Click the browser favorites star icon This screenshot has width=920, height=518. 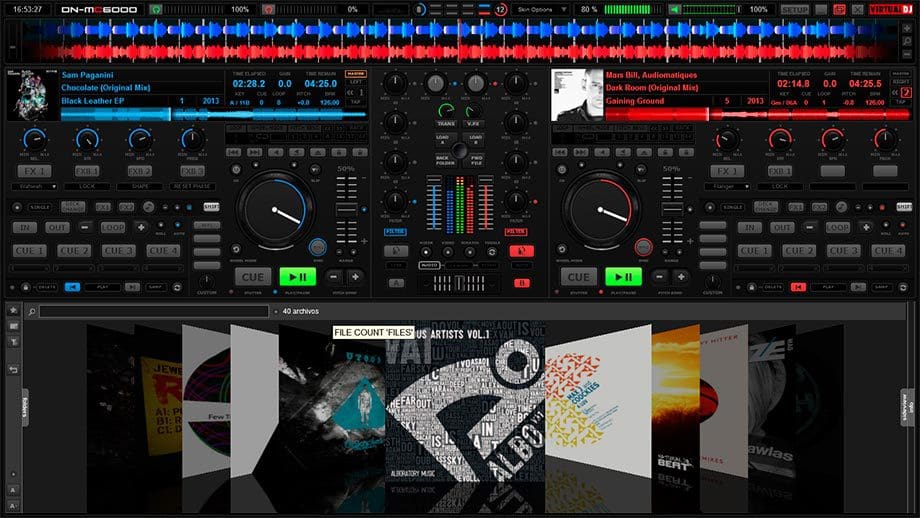click(13, 310)
